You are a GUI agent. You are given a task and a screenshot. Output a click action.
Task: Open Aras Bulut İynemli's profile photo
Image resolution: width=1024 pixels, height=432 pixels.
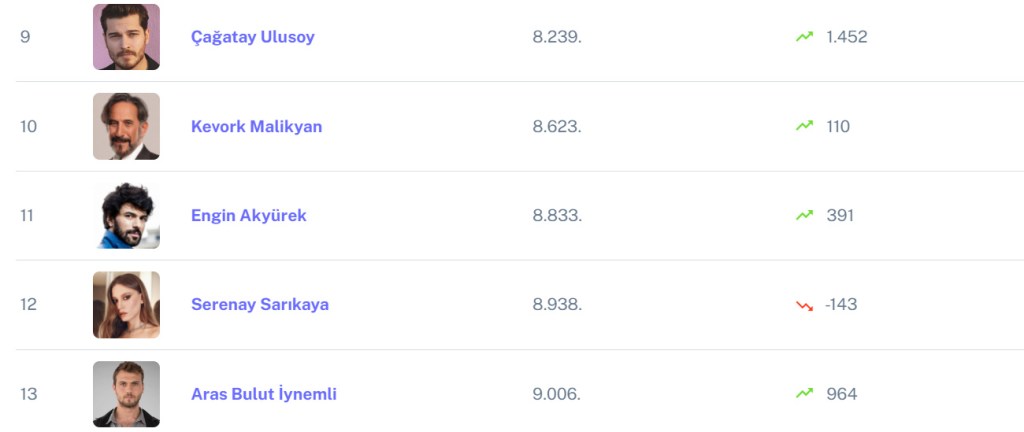click(126, 394)
